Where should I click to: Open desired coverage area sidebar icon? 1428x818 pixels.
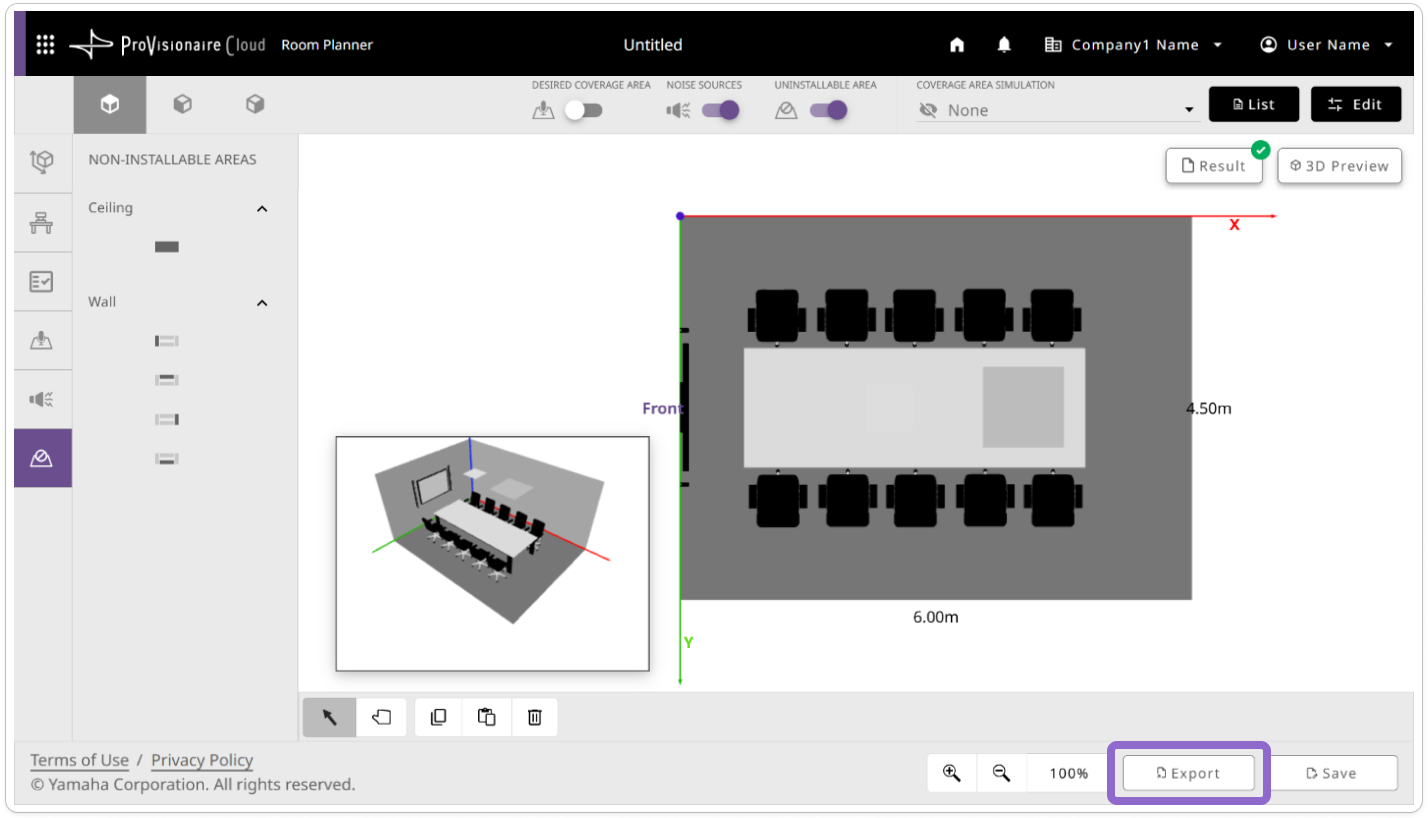click(x=42, y=340)
